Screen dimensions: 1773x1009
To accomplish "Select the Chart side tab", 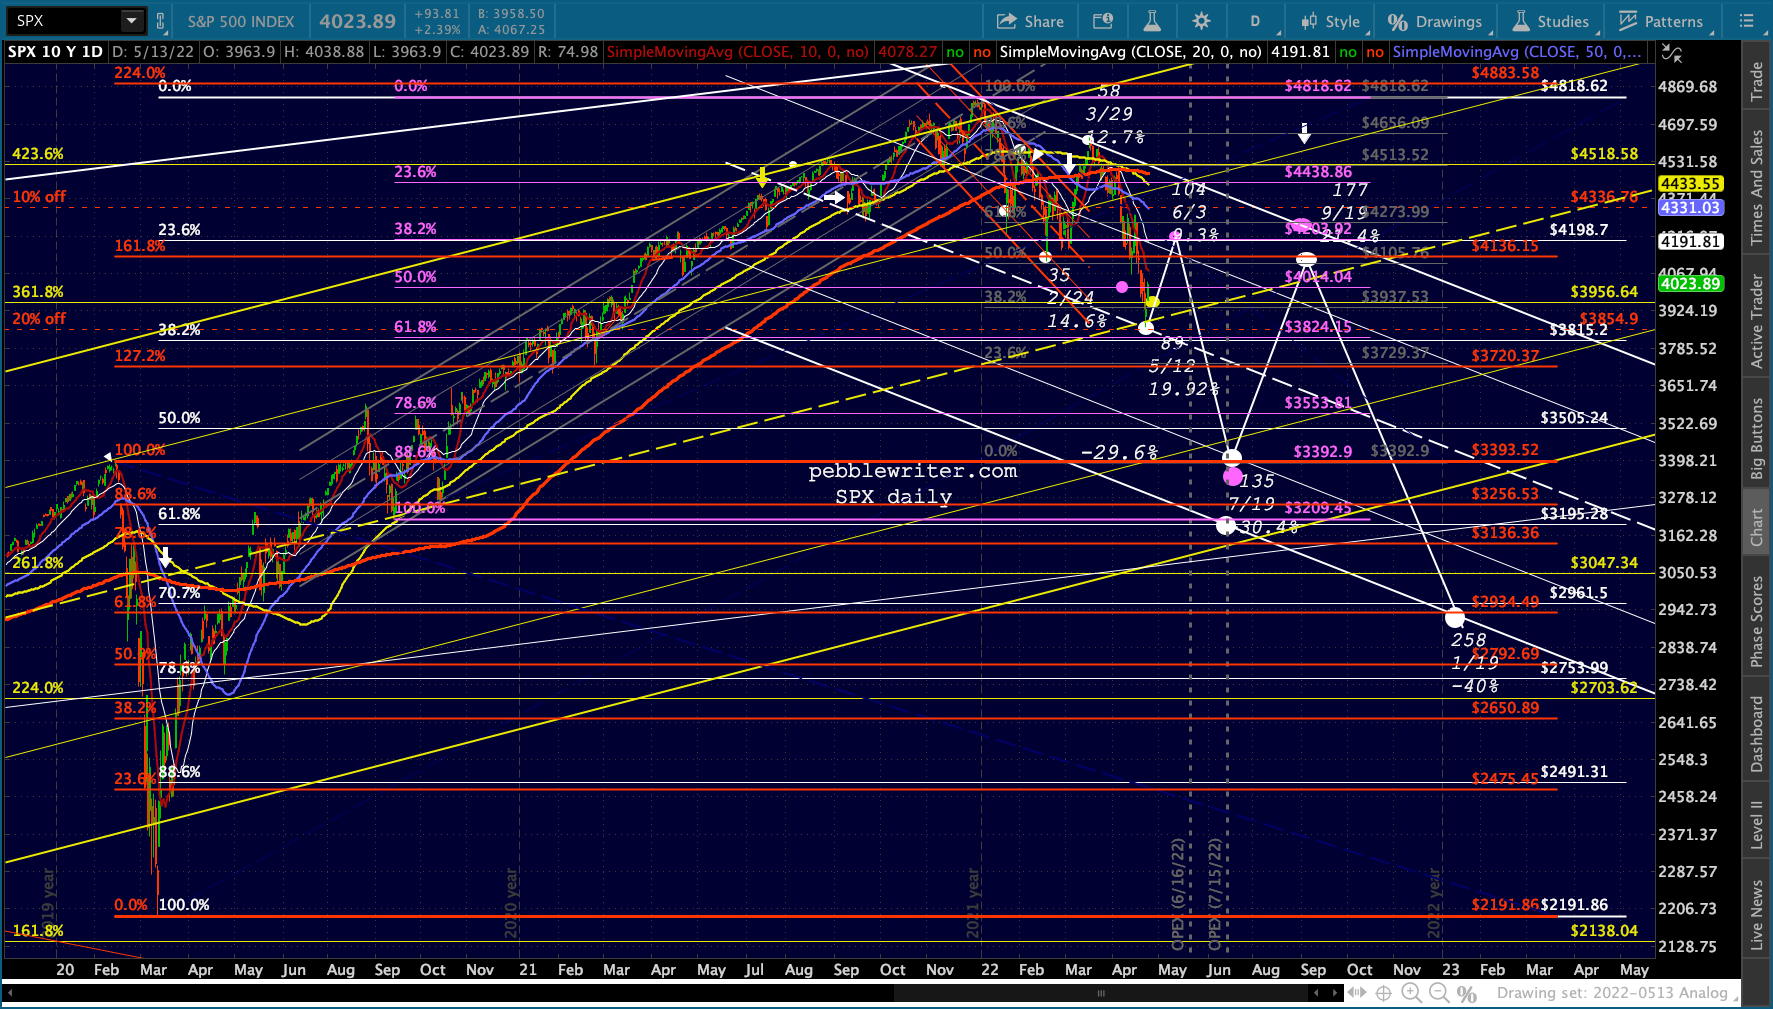I will 1756,527.
